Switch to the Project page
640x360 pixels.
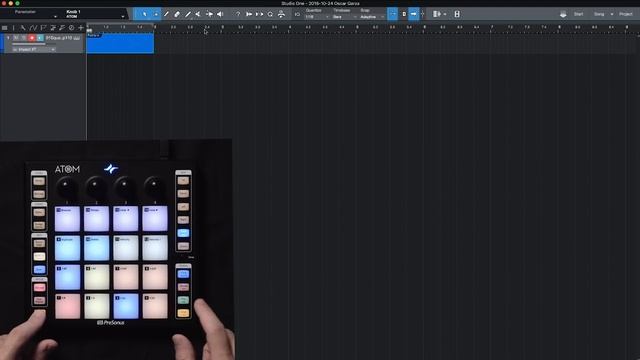tap(626, 14)
